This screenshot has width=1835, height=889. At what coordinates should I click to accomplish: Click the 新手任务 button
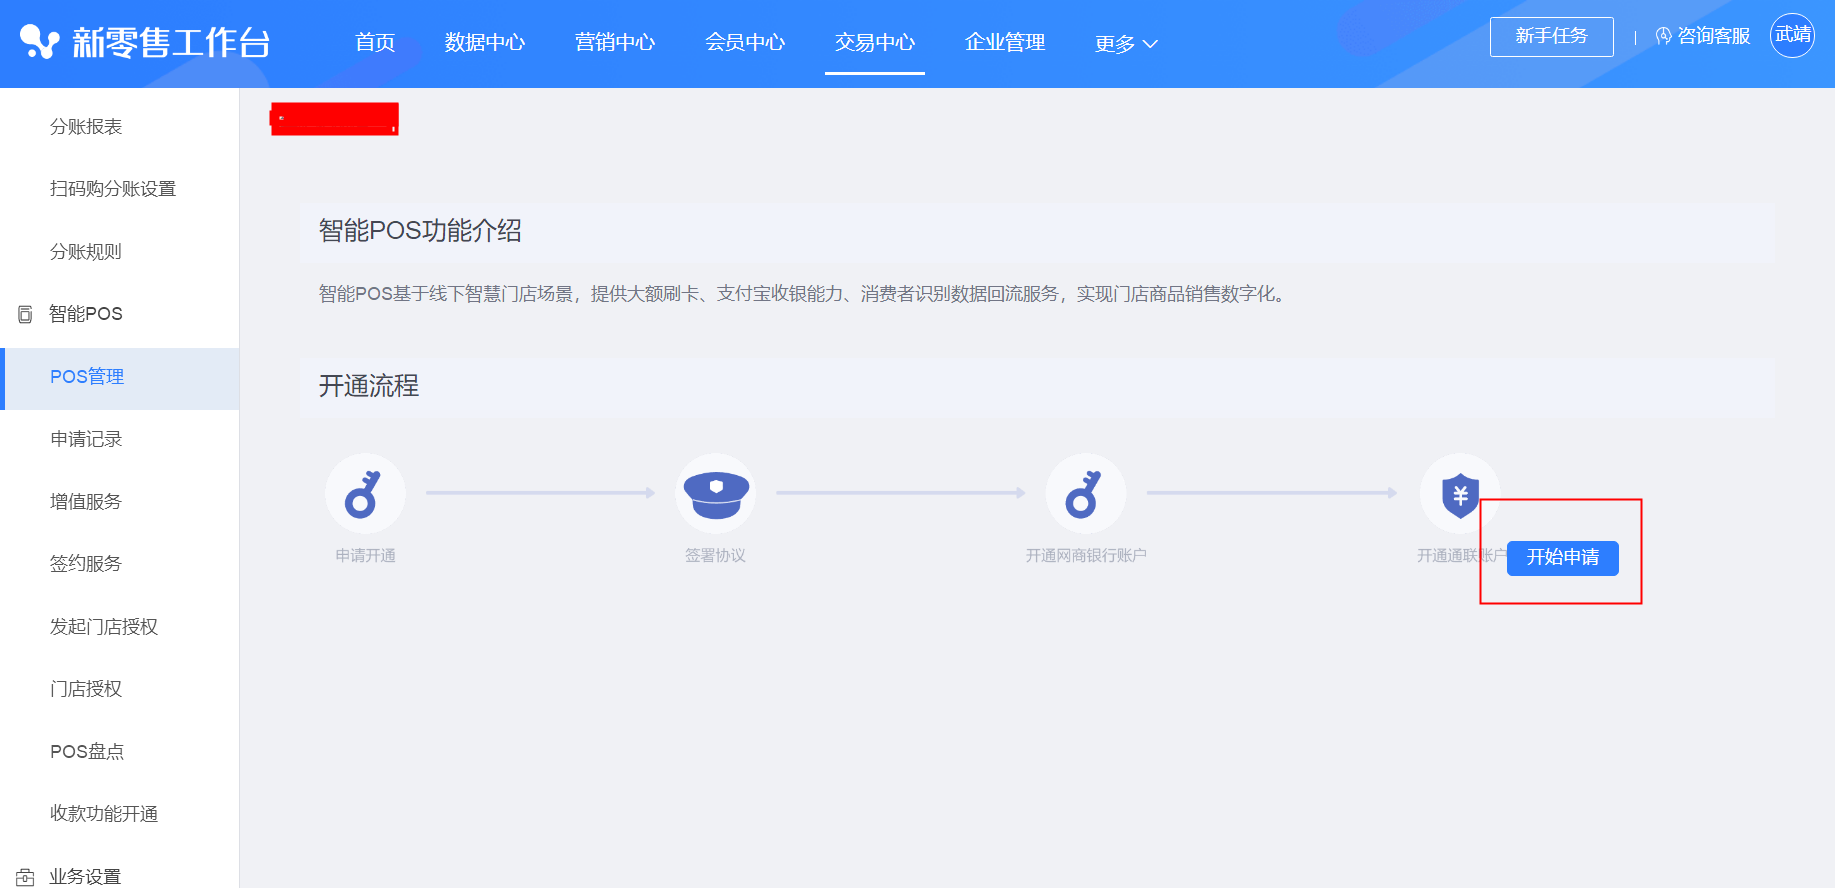(x=1551, y=37)
